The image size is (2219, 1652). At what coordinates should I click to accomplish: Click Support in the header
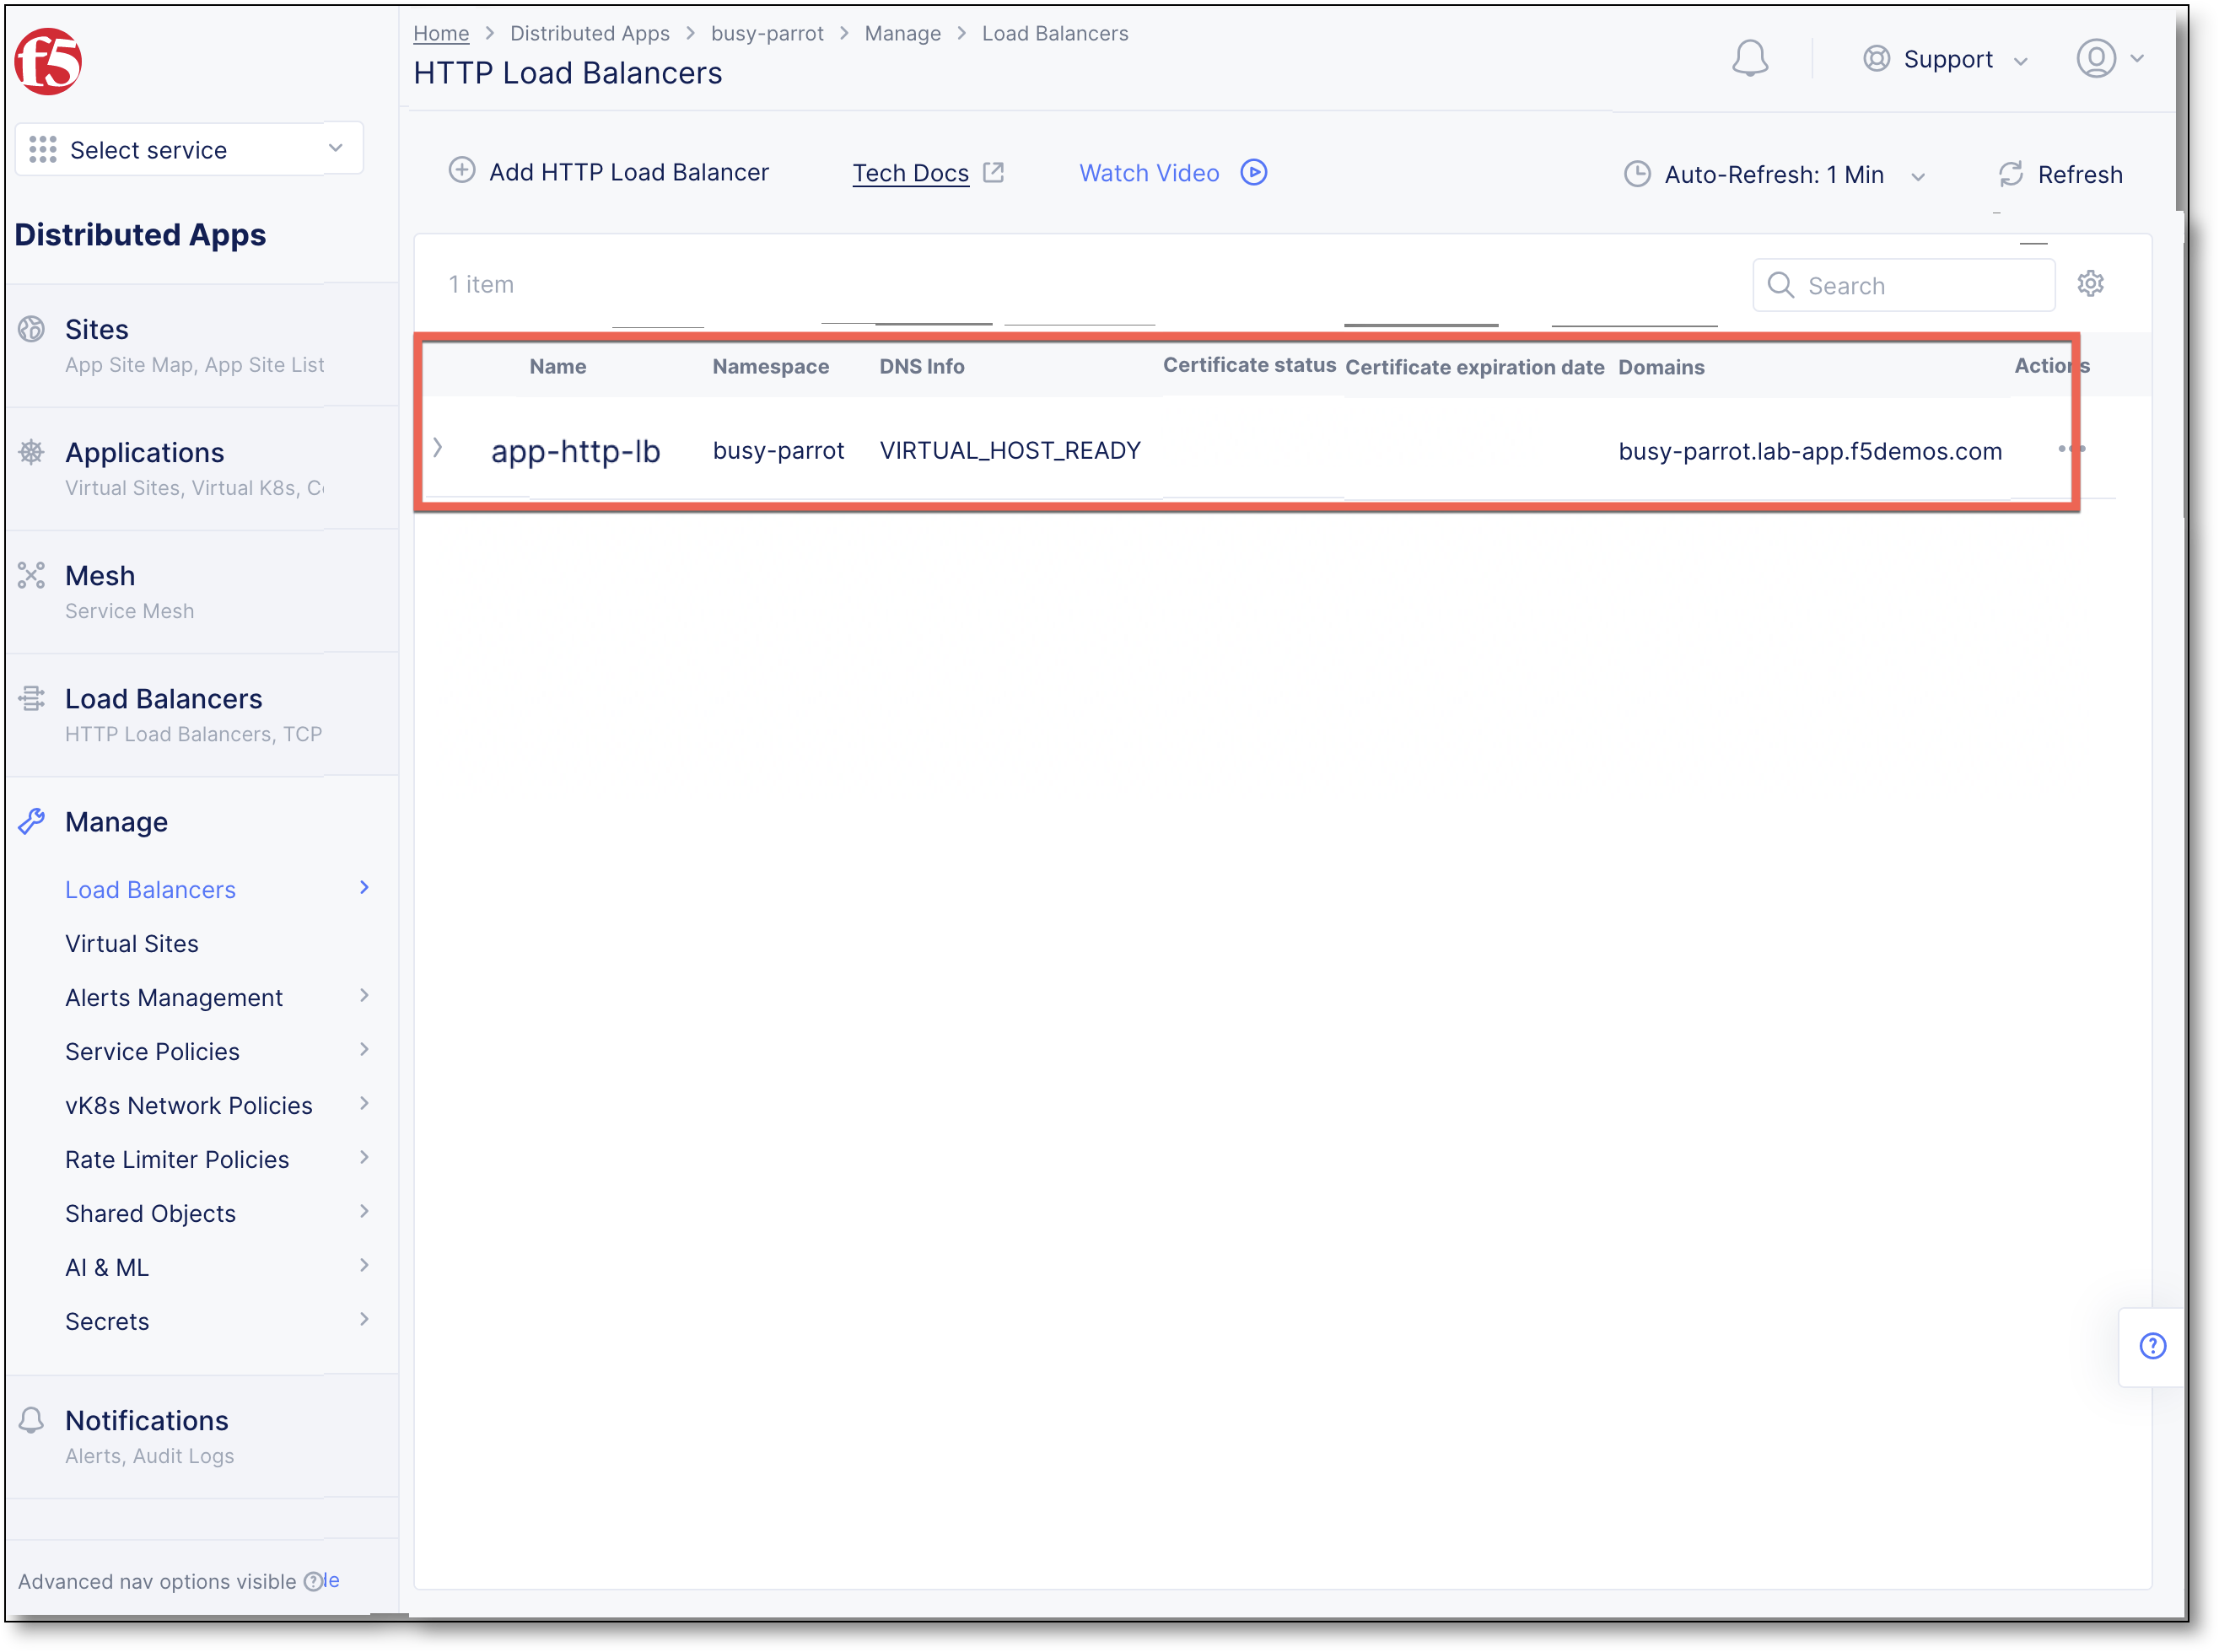1947,59
